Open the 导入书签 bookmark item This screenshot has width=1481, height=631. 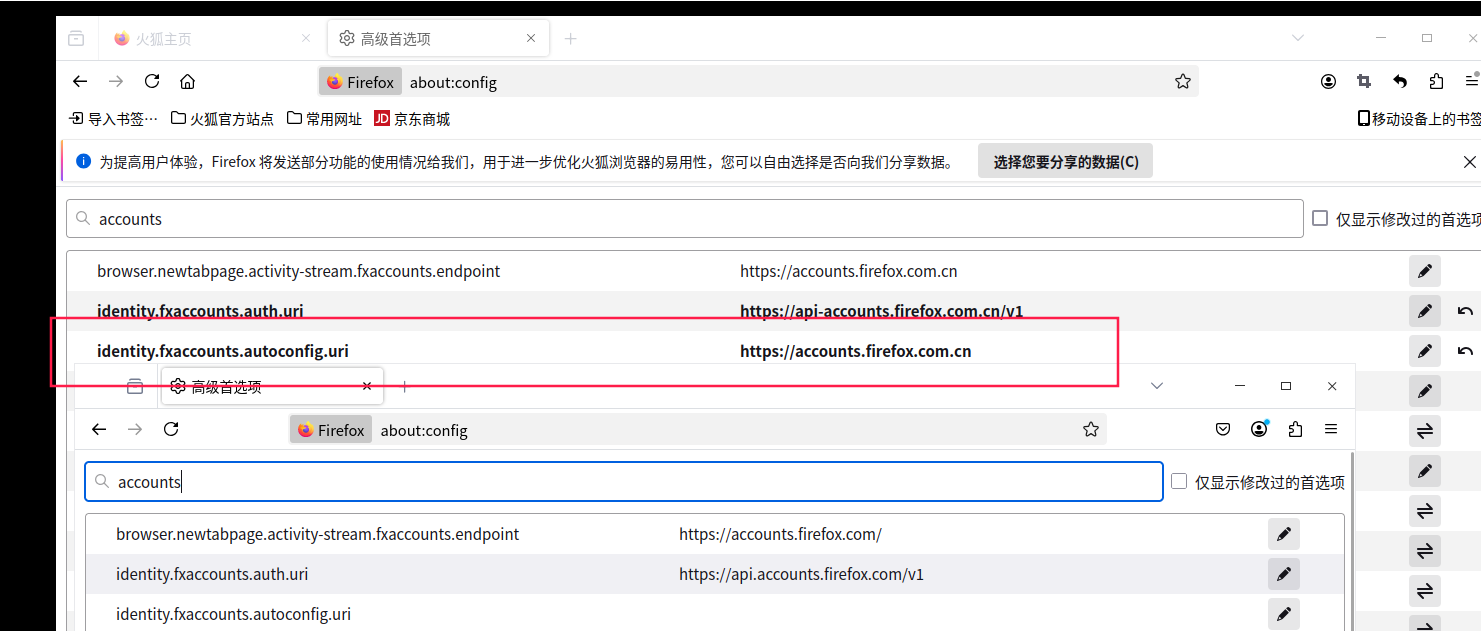(113, 119)
